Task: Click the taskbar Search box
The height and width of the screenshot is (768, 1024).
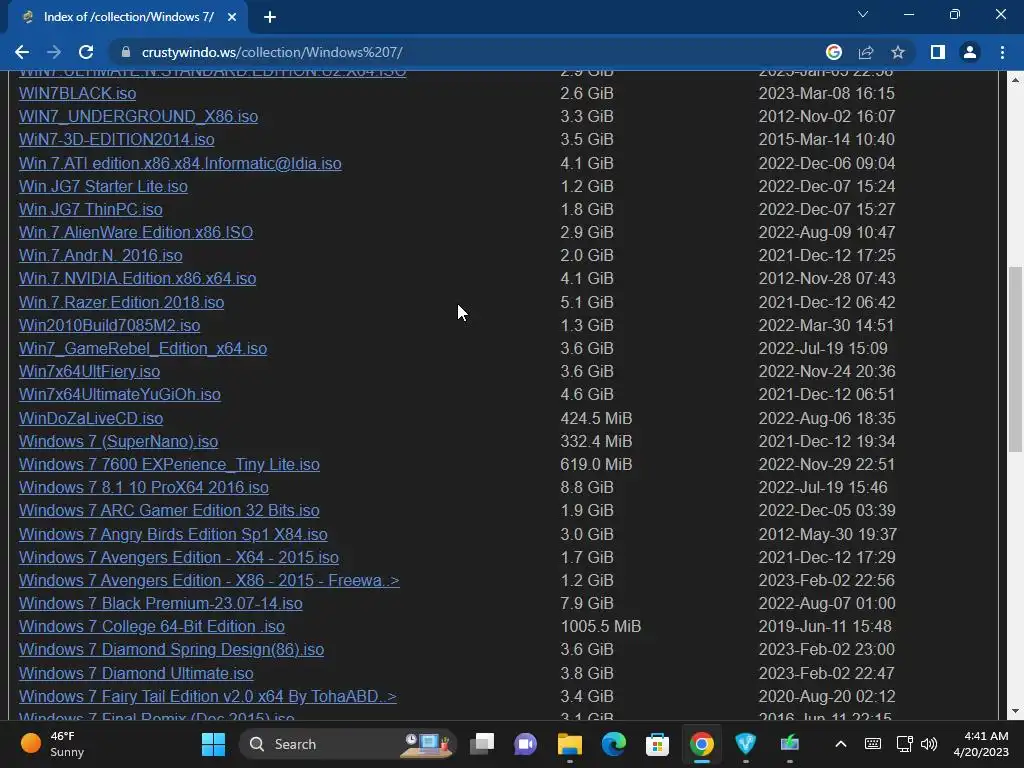Action: [347, 744]
